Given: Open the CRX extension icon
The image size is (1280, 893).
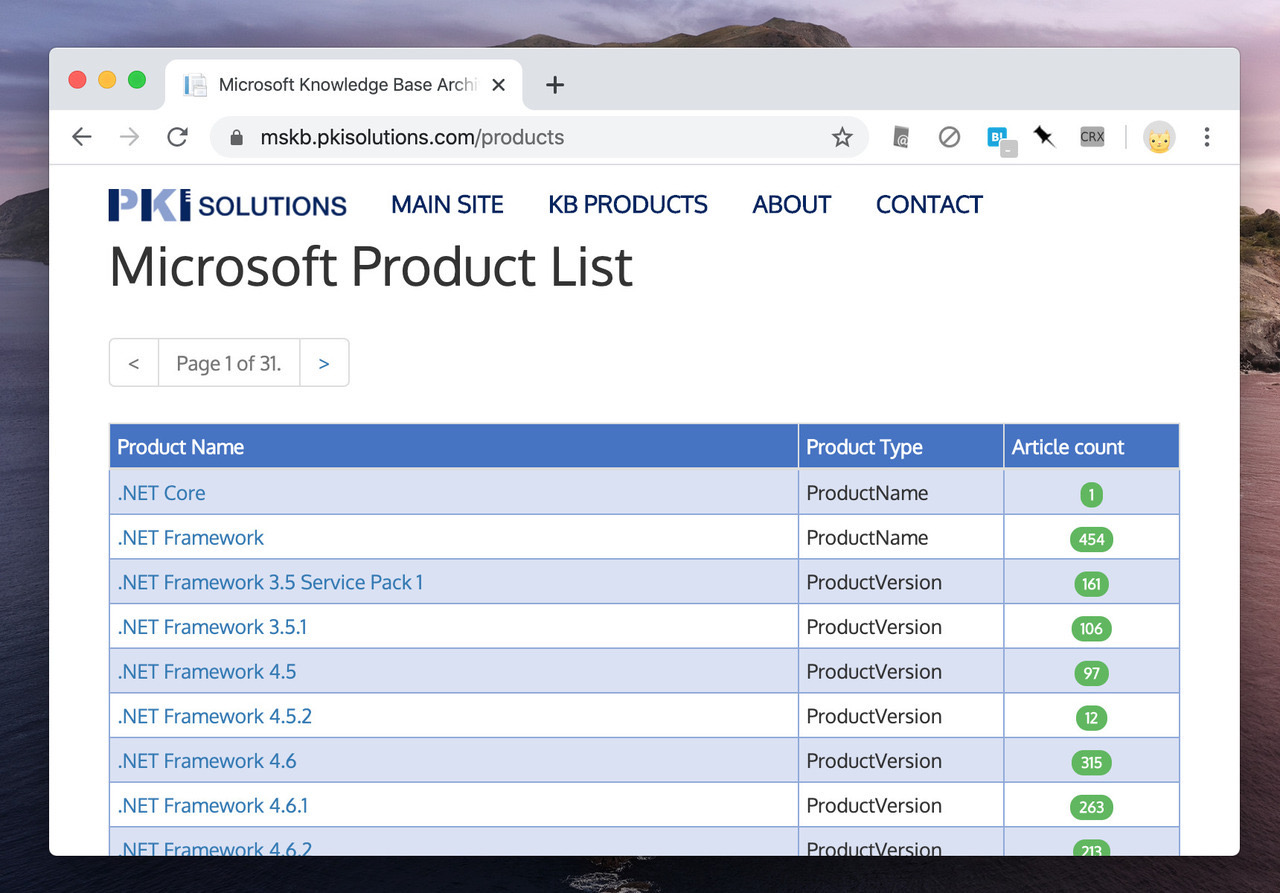Looking at the screenshot, I should (1092, 137).
